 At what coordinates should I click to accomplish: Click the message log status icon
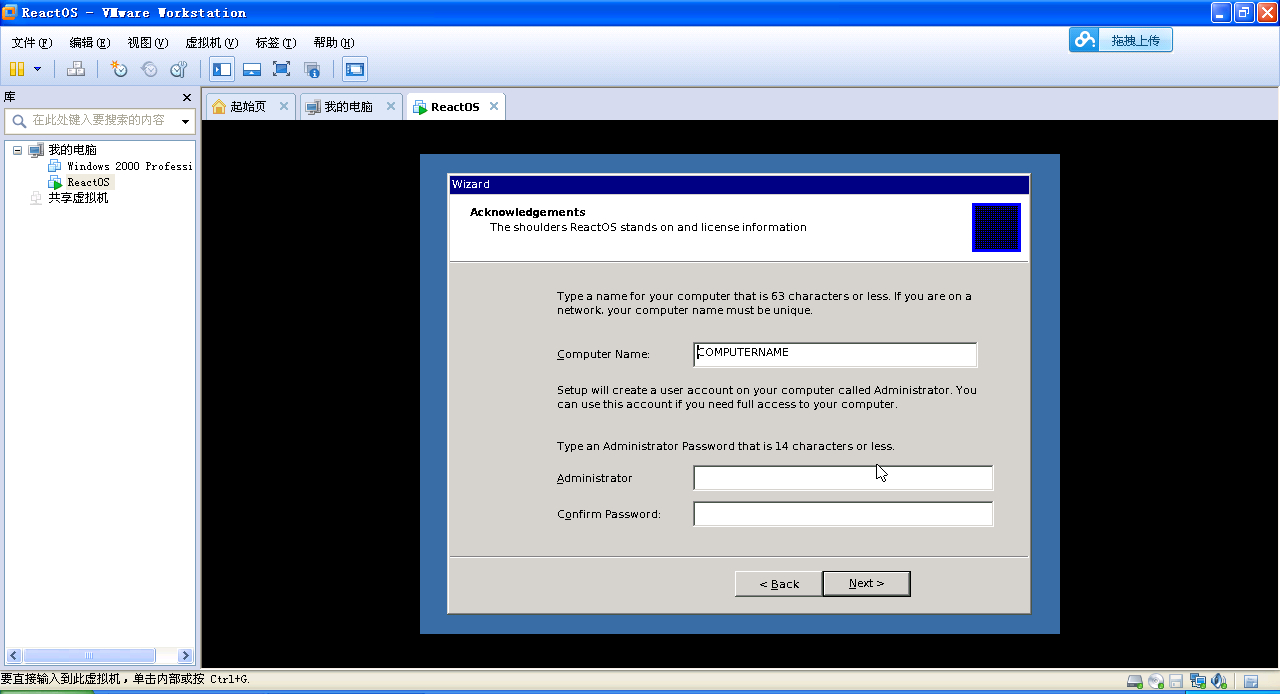pyautogui.click(x=1250, y=682)
